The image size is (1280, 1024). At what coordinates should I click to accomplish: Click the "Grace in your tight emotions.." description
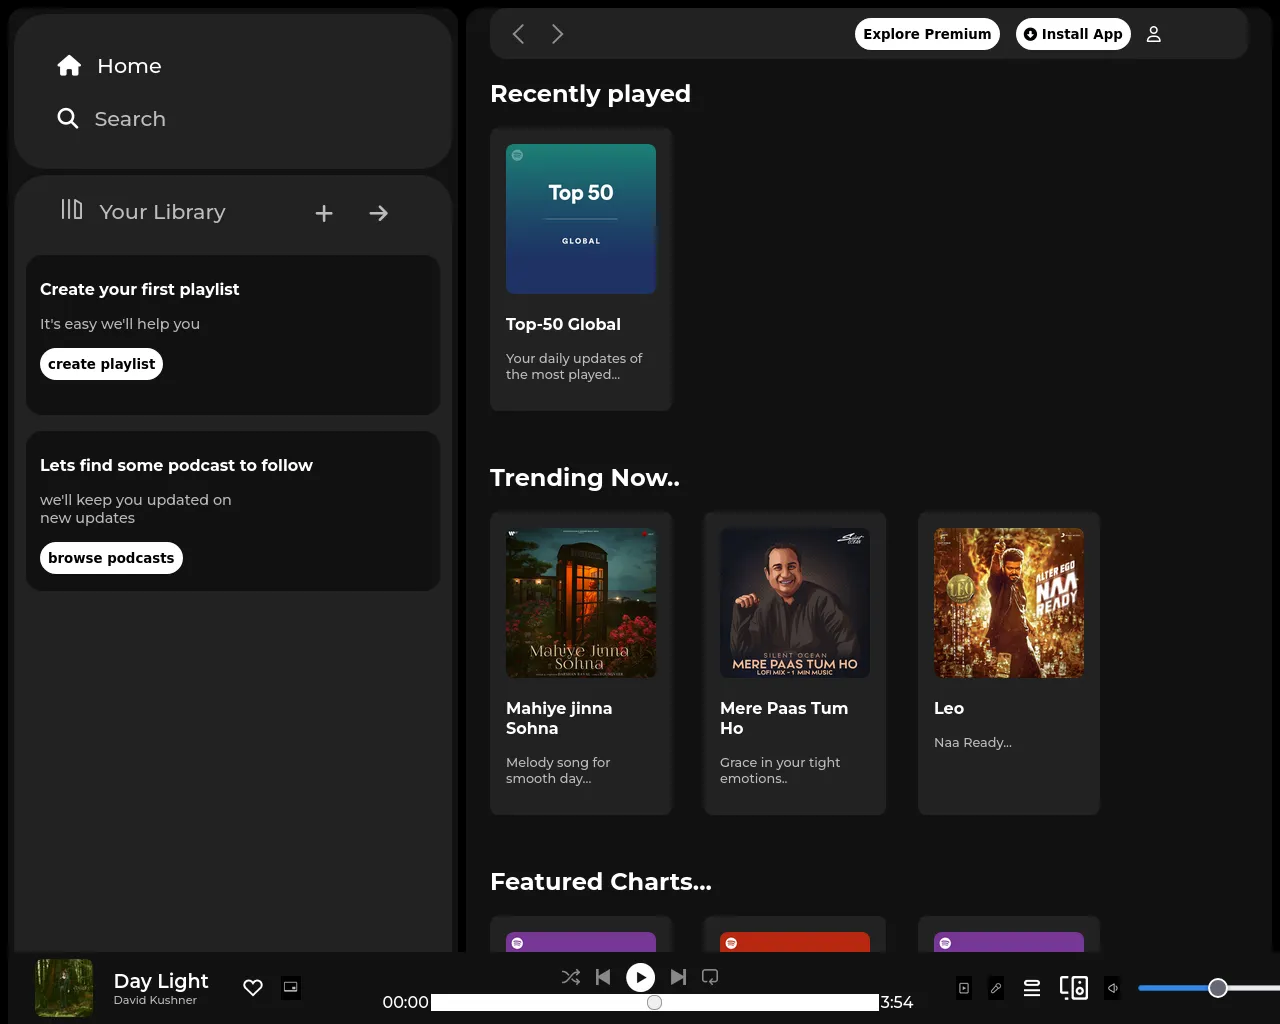780,770
